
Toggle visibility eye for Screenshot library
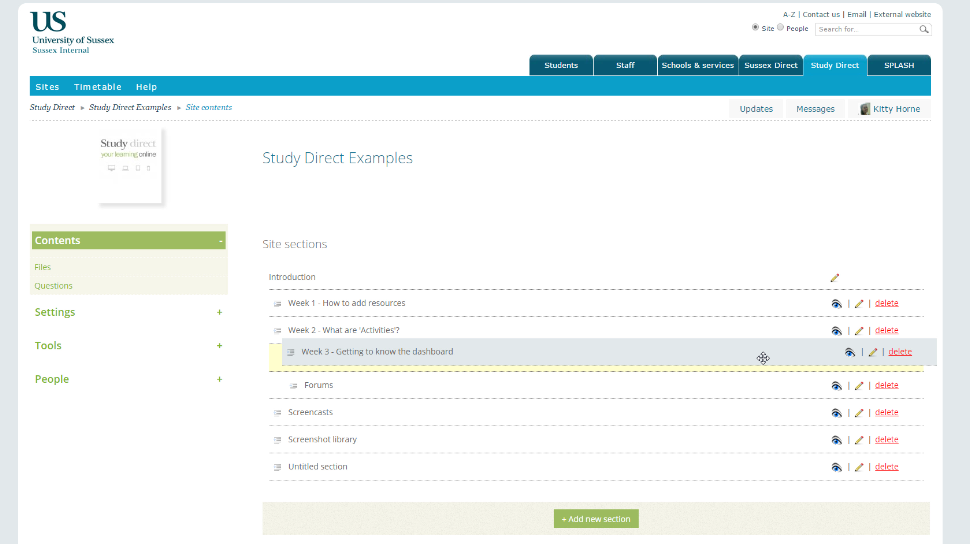click(x=836, y=440)
